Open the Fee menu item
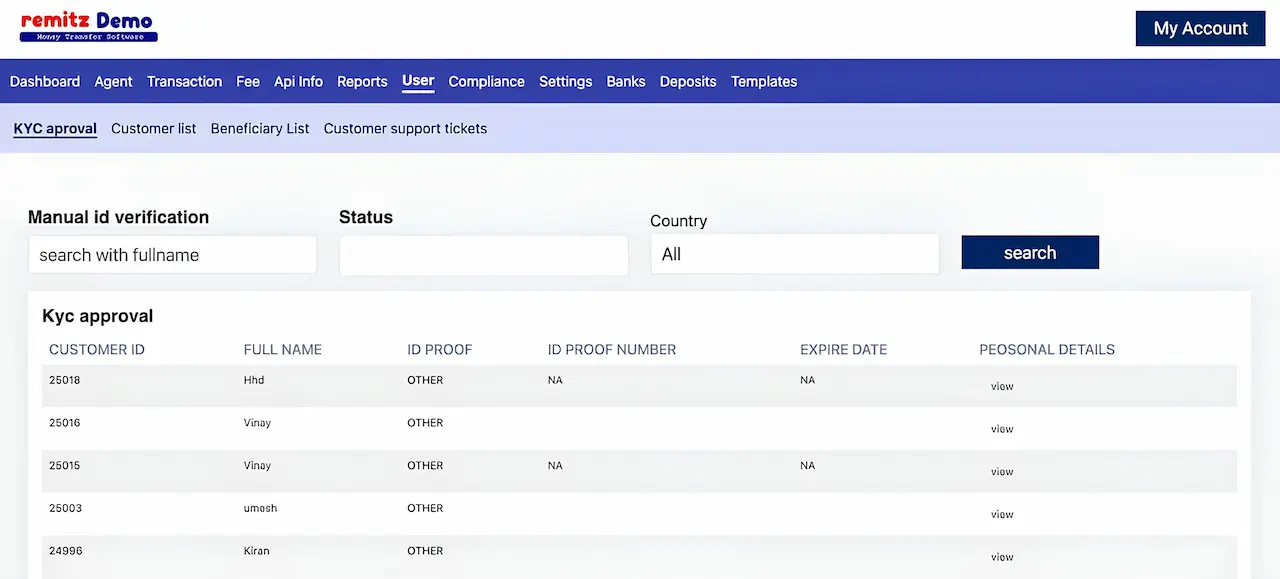 click(x=248, y=82)
